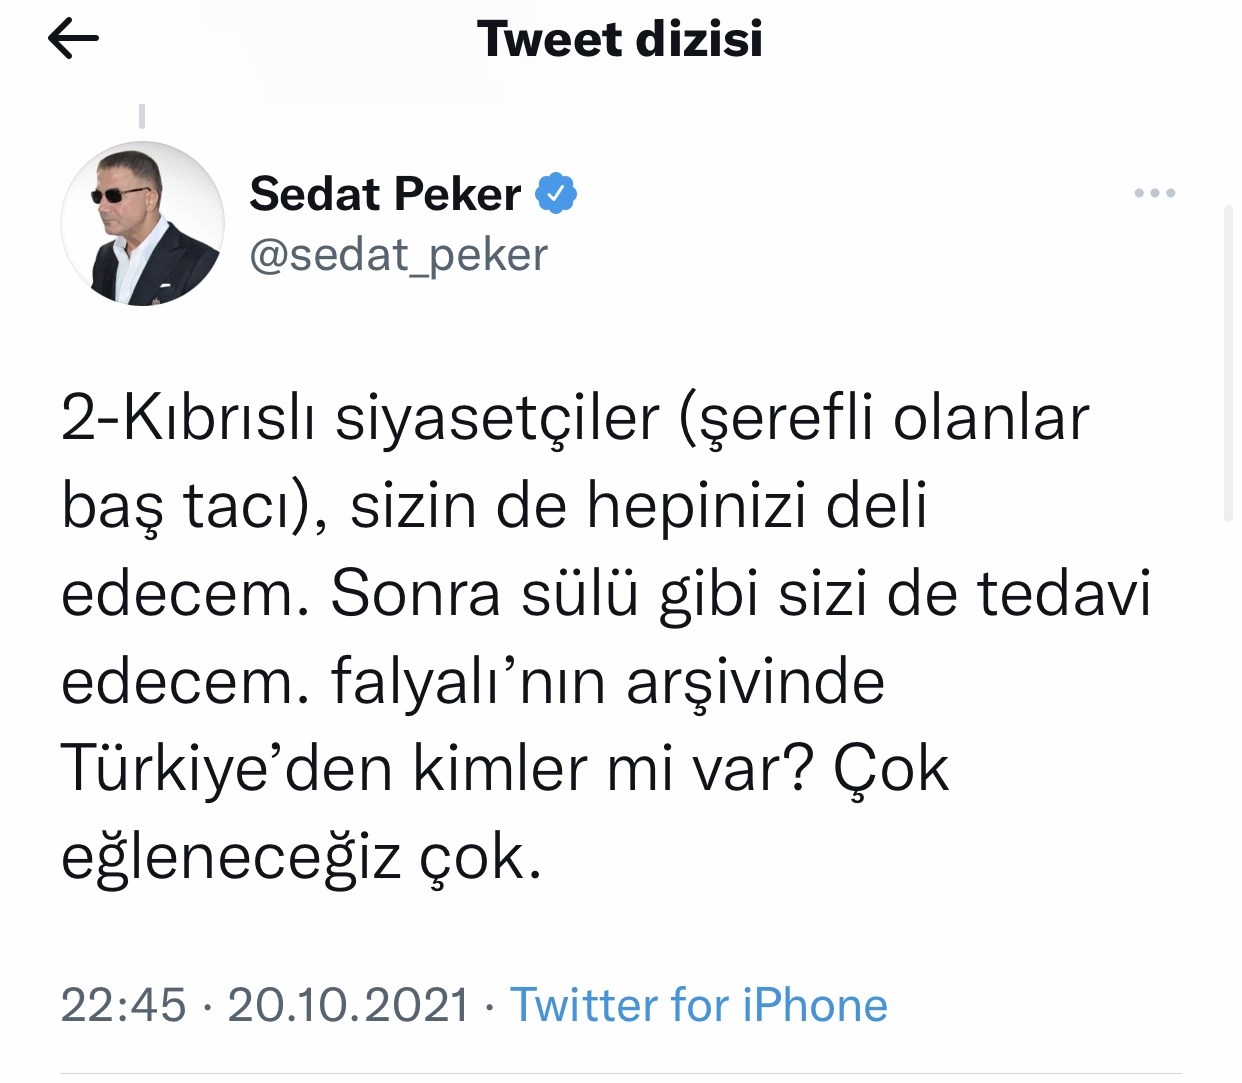1242x1083 pixels.
Task: Click the word siyasetçiler in the tweet
Action: tap(497, 418)
